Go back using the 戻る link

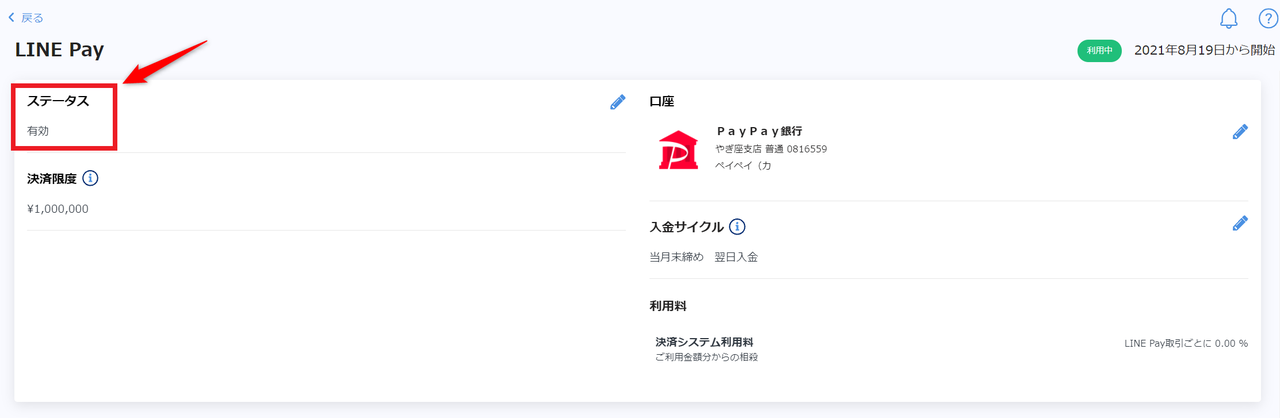[x=26, y=18]
